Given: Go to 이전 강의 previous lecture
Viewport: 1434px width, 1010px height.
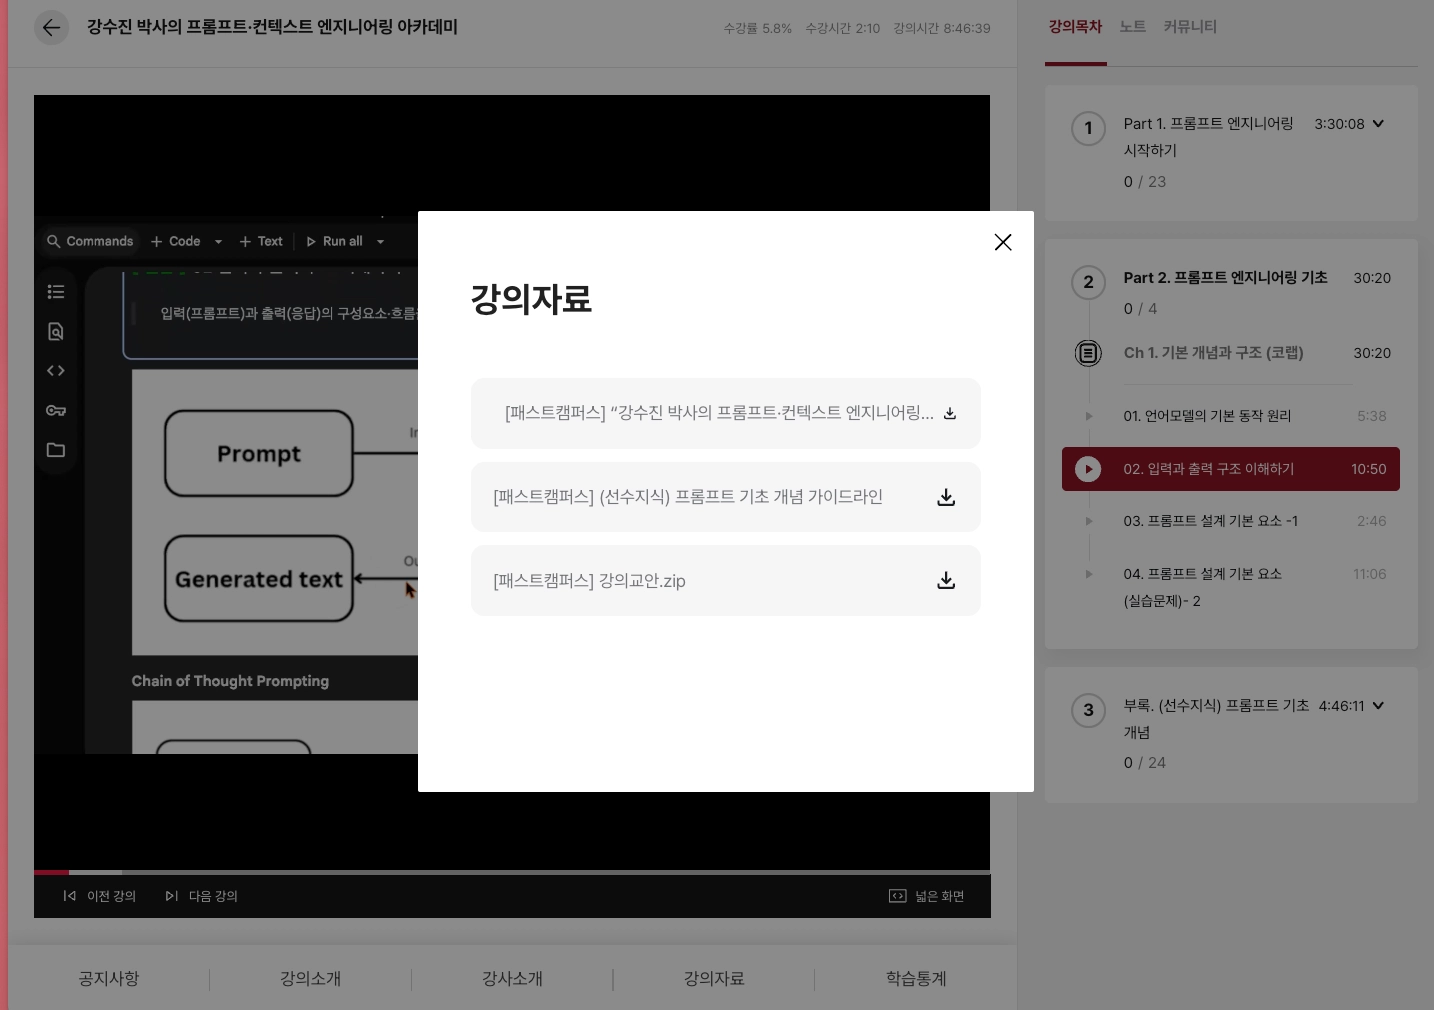Looking at the screenshot, I should [100, 896].
